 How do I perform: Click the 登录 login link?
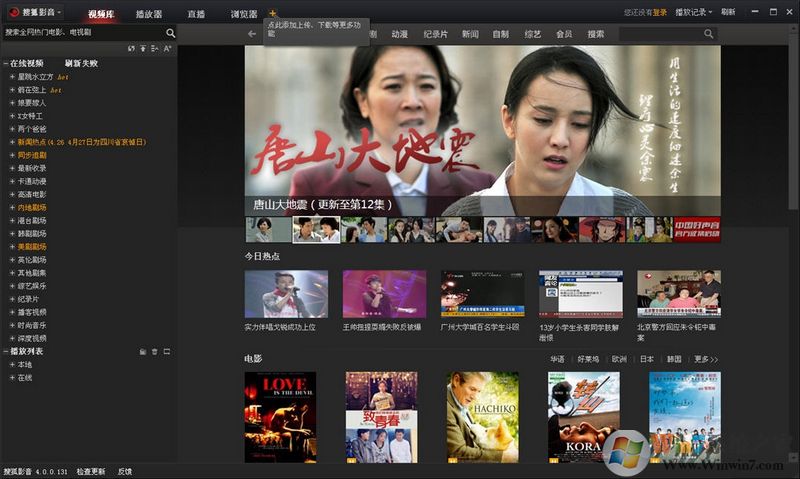(x=660, y=13)
